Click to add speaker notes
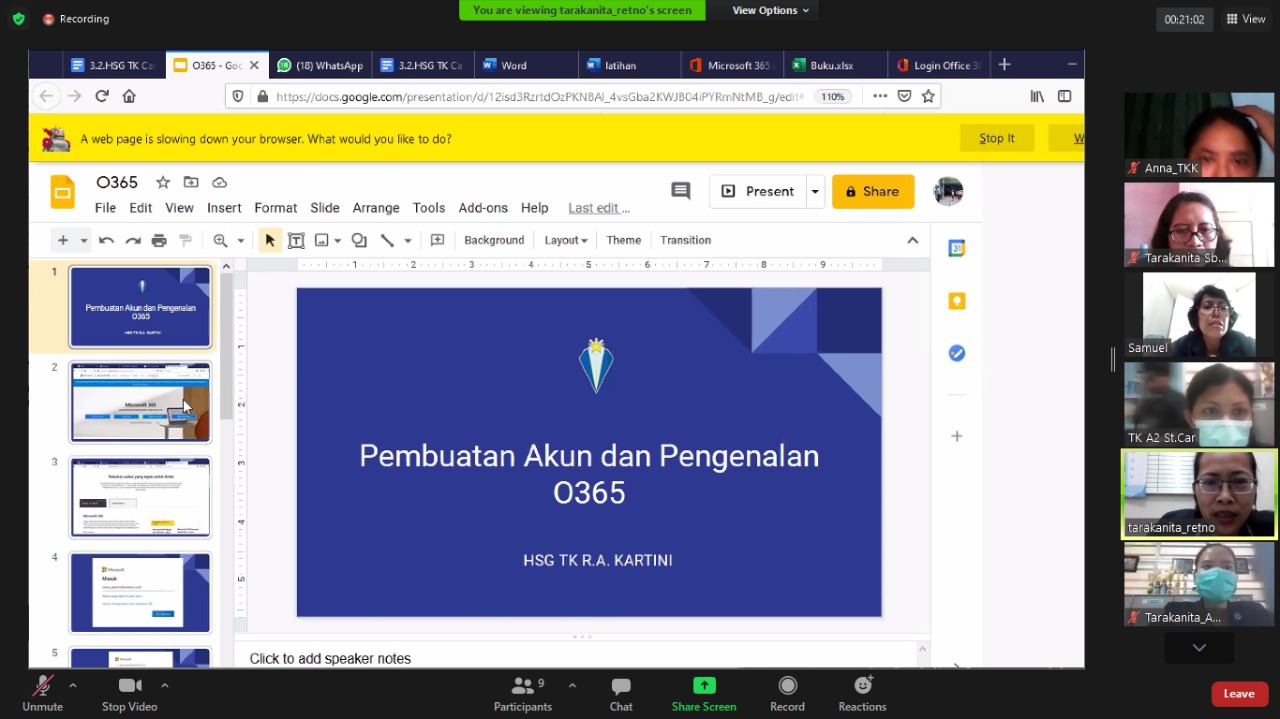 tap(330, 658)
